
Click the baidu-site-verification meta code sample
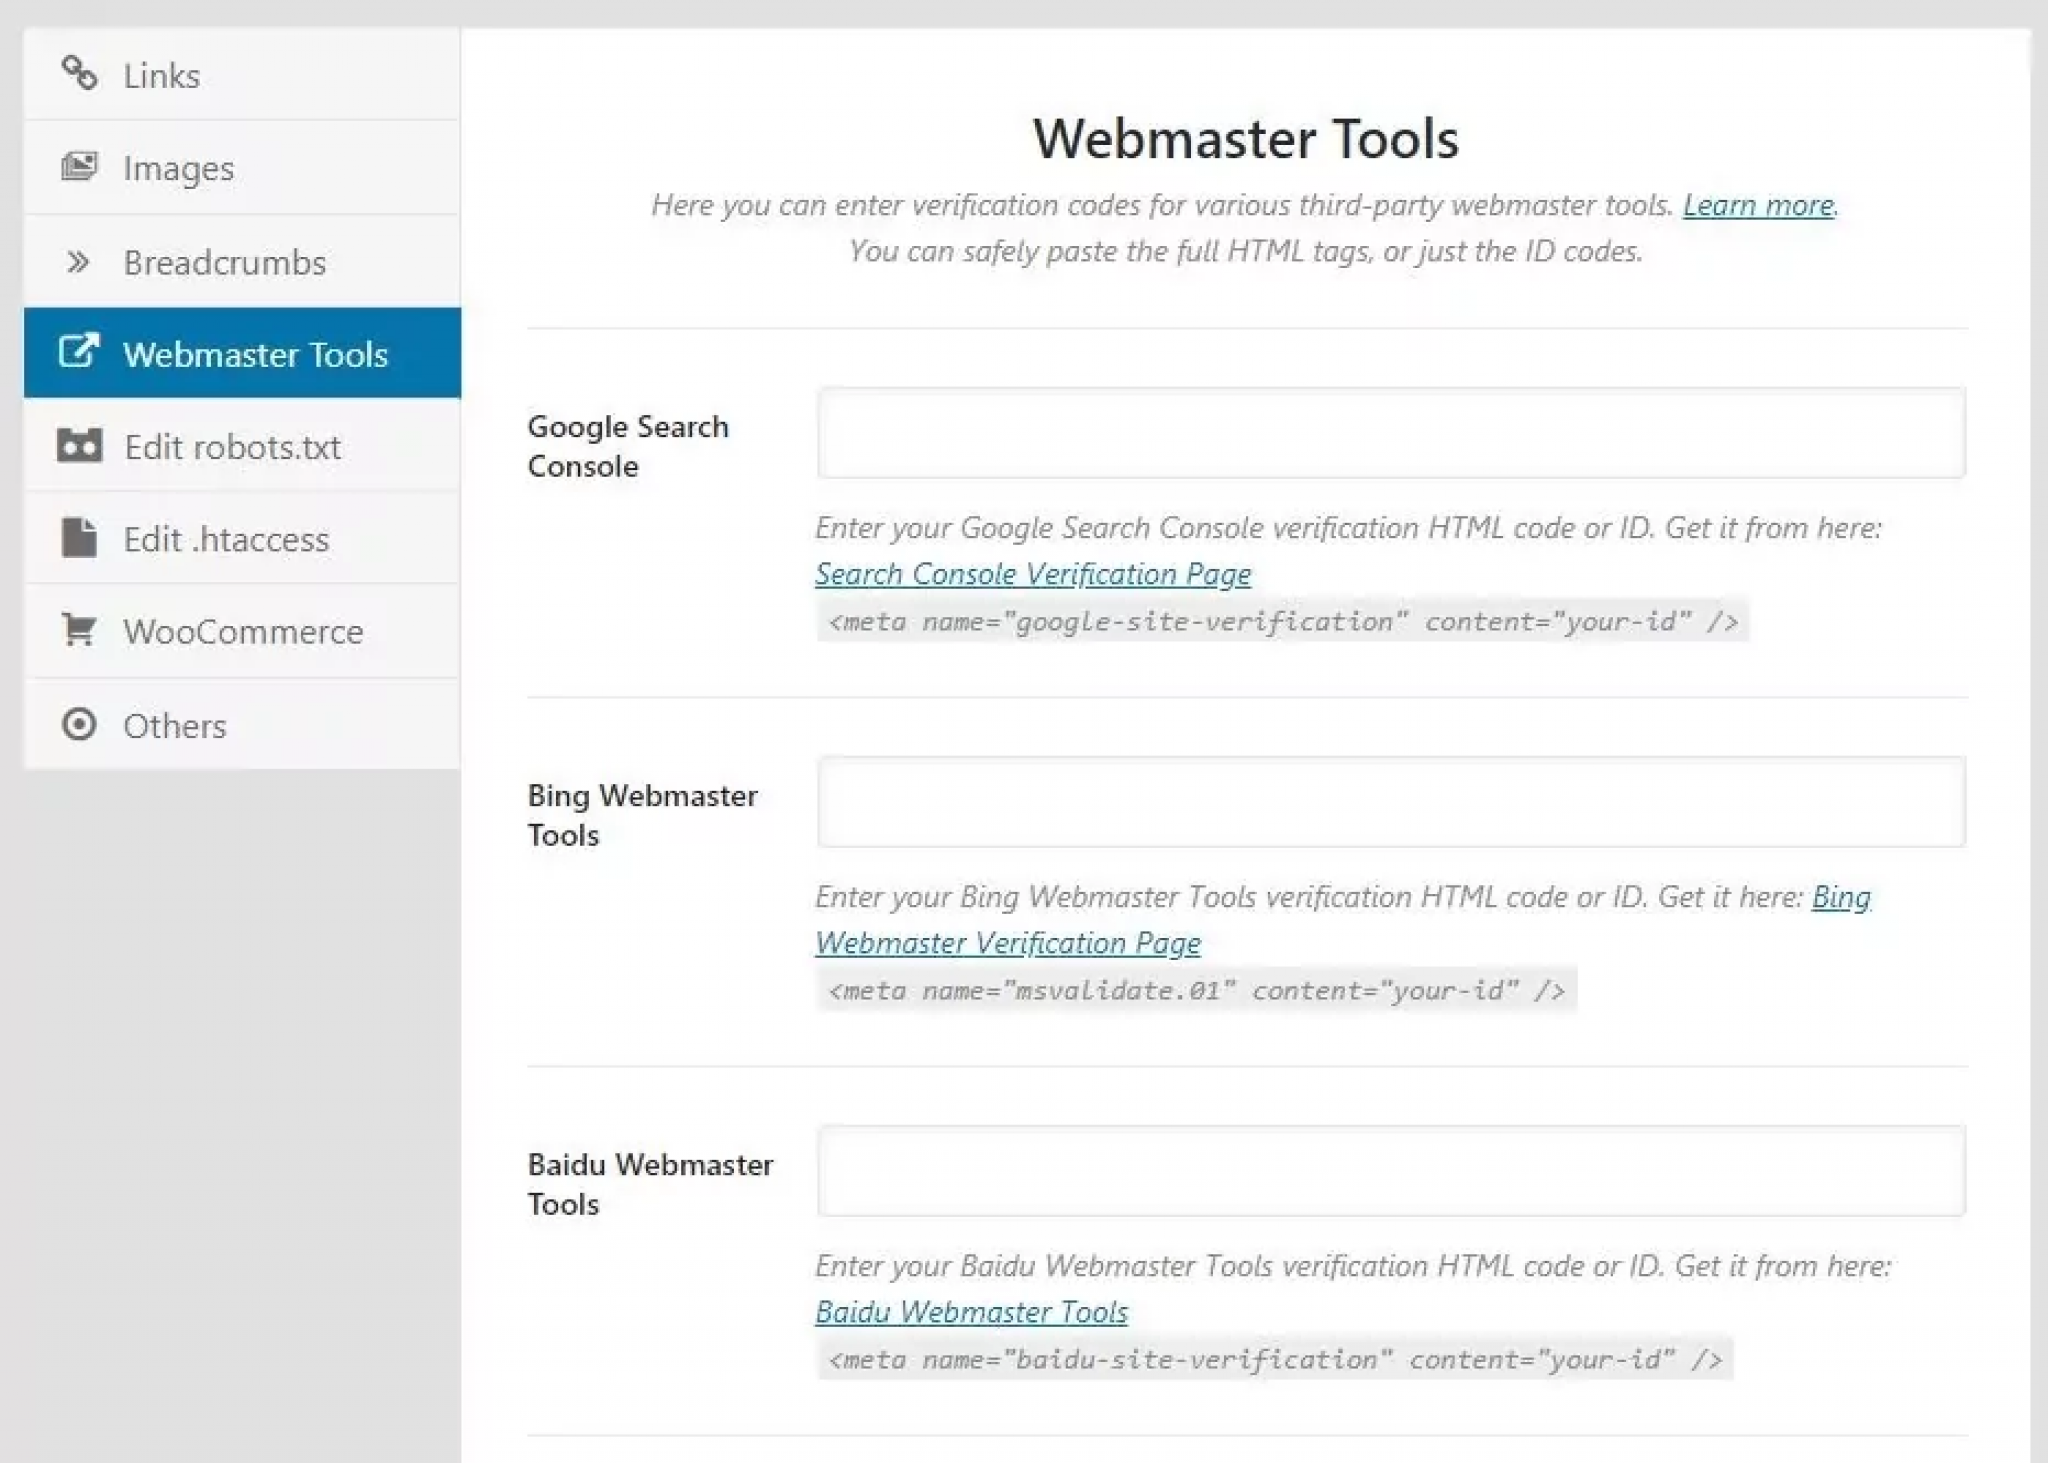(1275, 1359)
